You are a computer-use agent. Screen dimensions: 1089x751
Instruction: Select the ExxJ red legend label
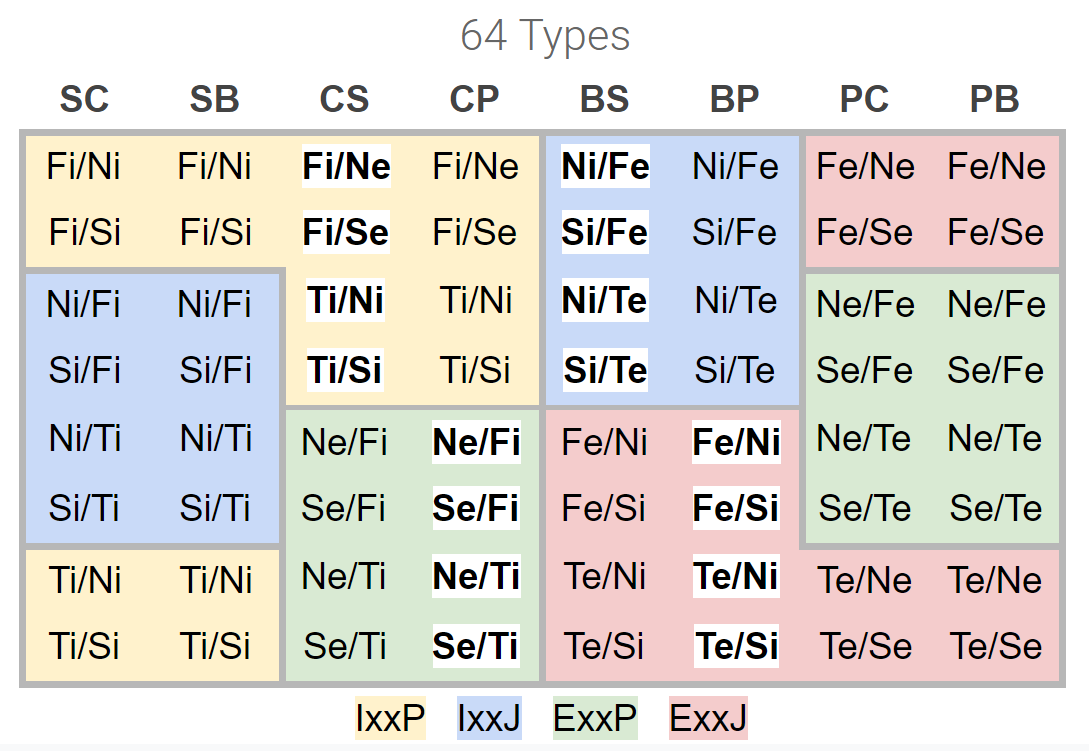tap(708, 718)
